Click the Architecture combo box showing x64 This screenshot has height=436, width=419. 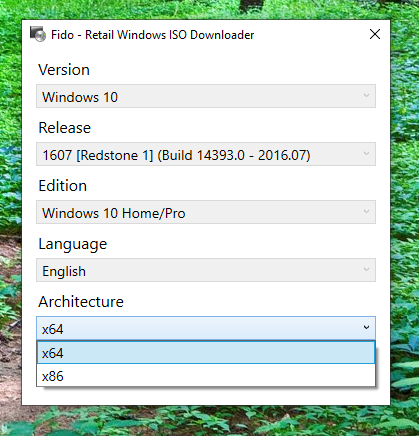pyautogui.click(x=206, y=328)
